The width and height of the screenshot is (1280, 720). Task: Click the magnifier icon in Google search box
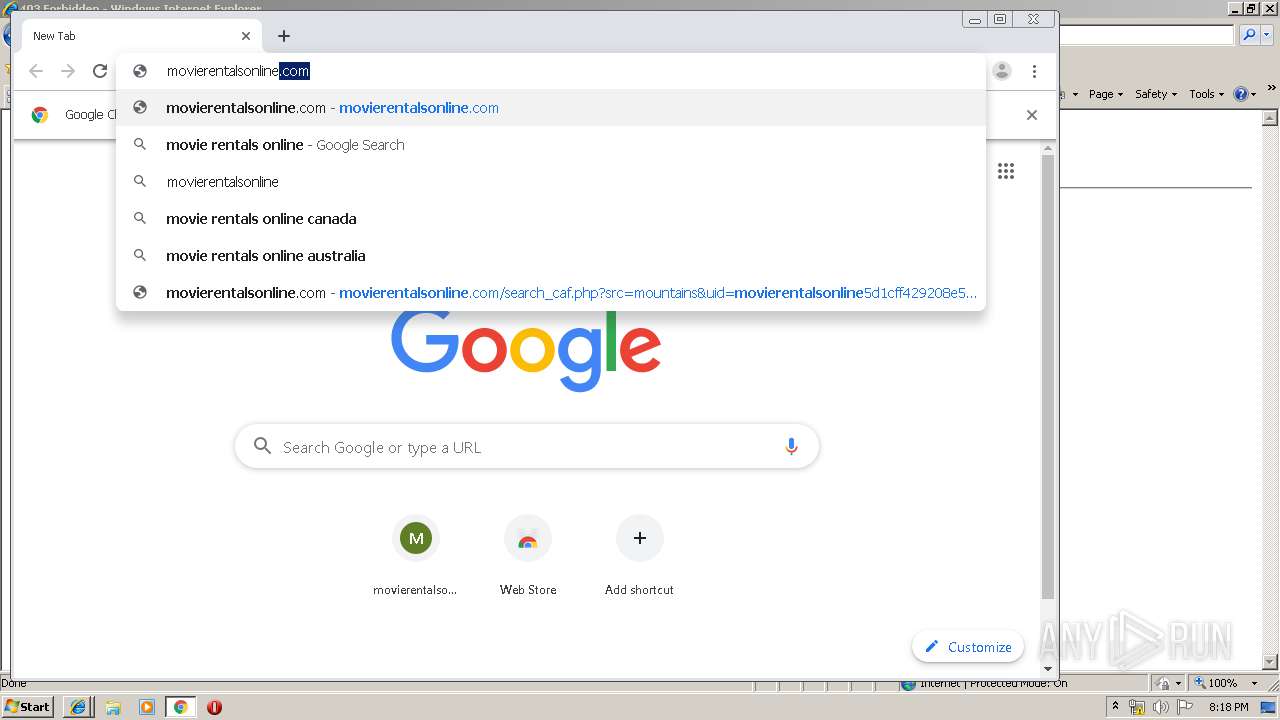pyautogui.click(x=262, y=446)
